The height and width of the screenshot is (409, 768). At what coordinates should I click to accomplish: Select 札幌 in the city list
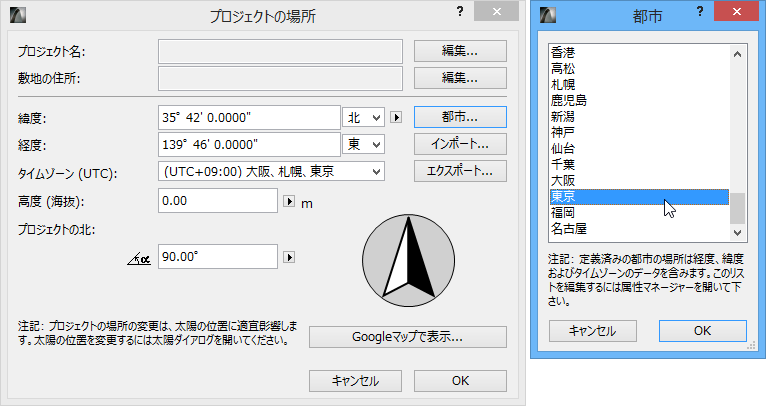click(x=639, y=84)
